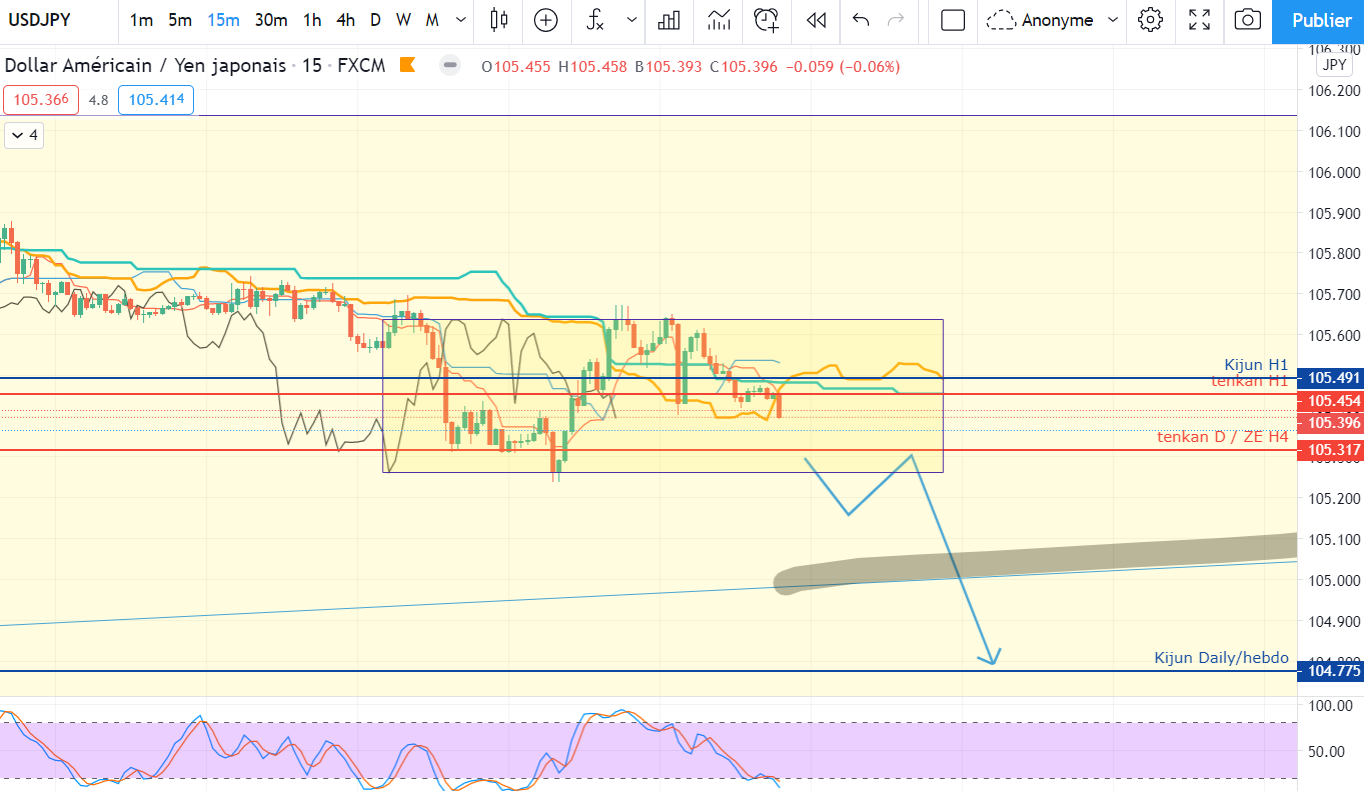Click the orange flag beside FXCM

408,66
